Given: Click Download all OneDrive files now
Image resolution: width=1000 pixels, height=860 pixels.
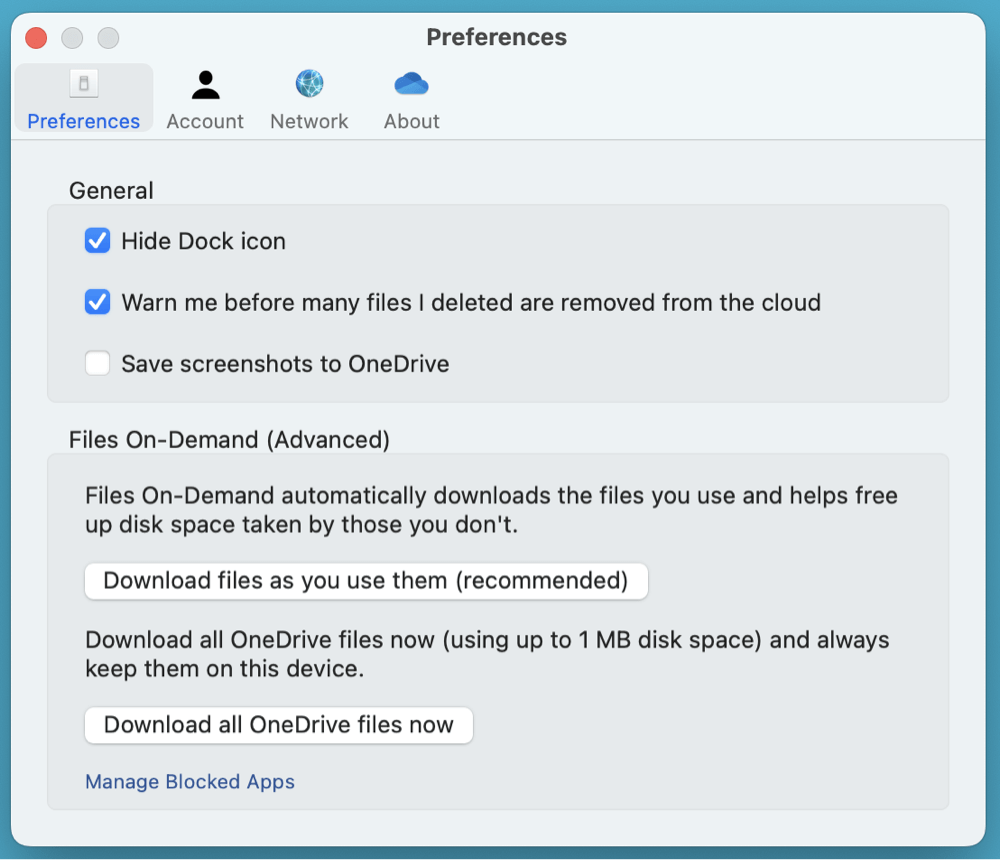Looking at the screenshot, I should pyautogui.click(x=278, y=725).
